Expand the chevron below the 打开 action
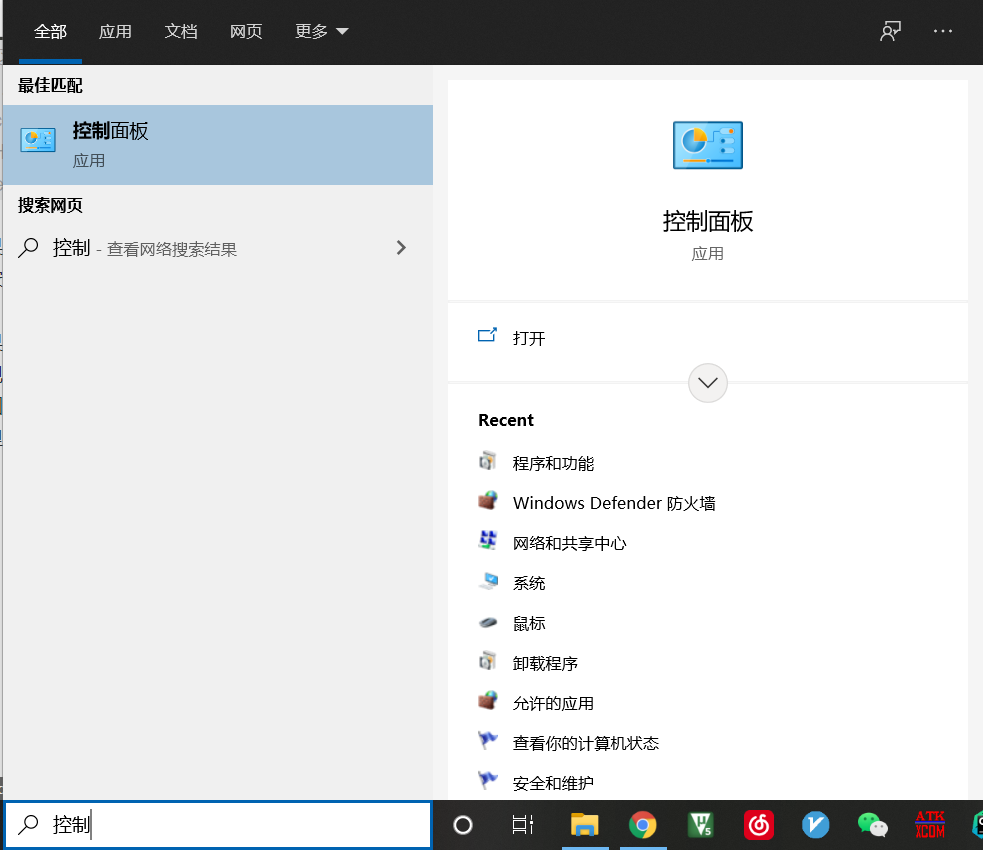The height and width of the screenshot is (850, 983). (x=708, y=383)
